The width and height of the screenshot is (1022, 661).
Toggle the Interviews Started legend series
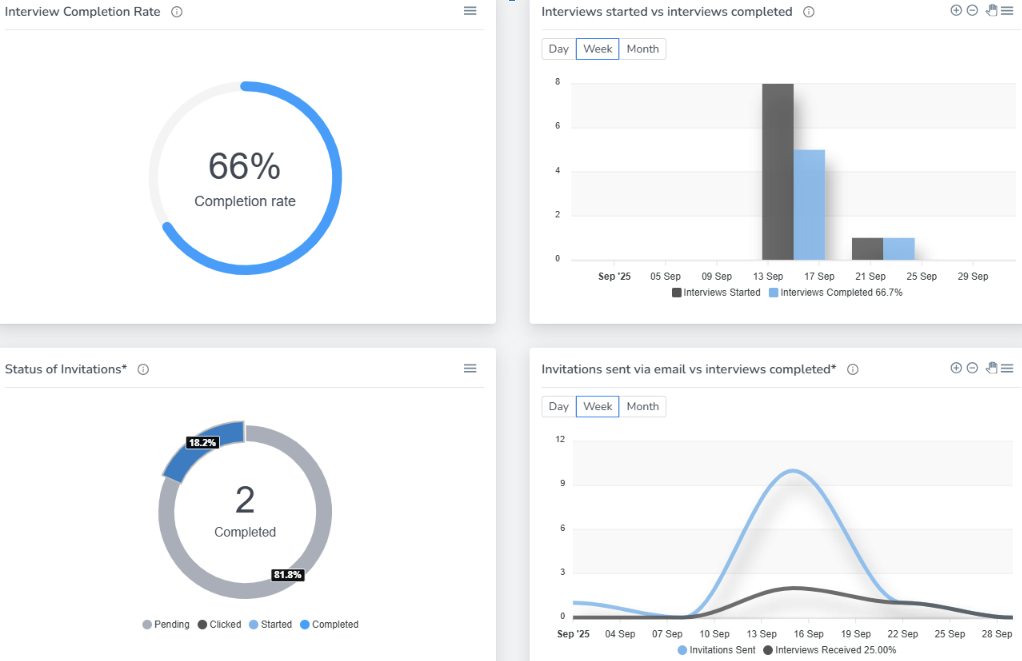pyautogui.click(x=716, y=293)
